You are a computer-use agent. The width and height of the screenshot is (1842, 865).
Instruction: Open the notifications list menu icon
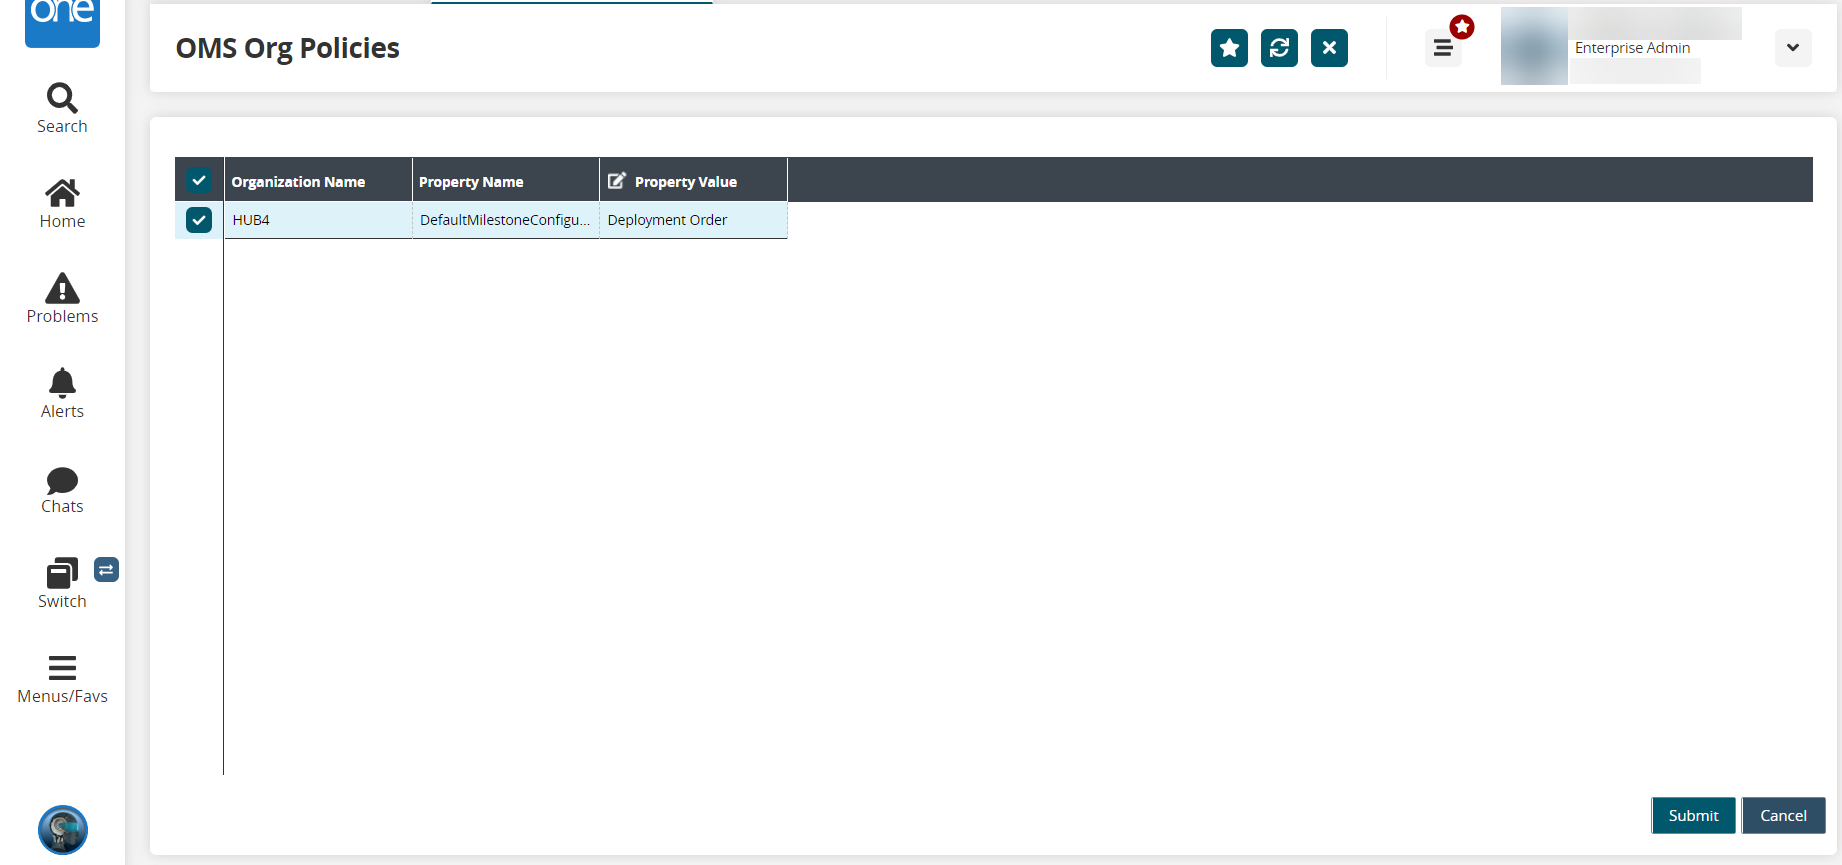tap(1443, 48)
